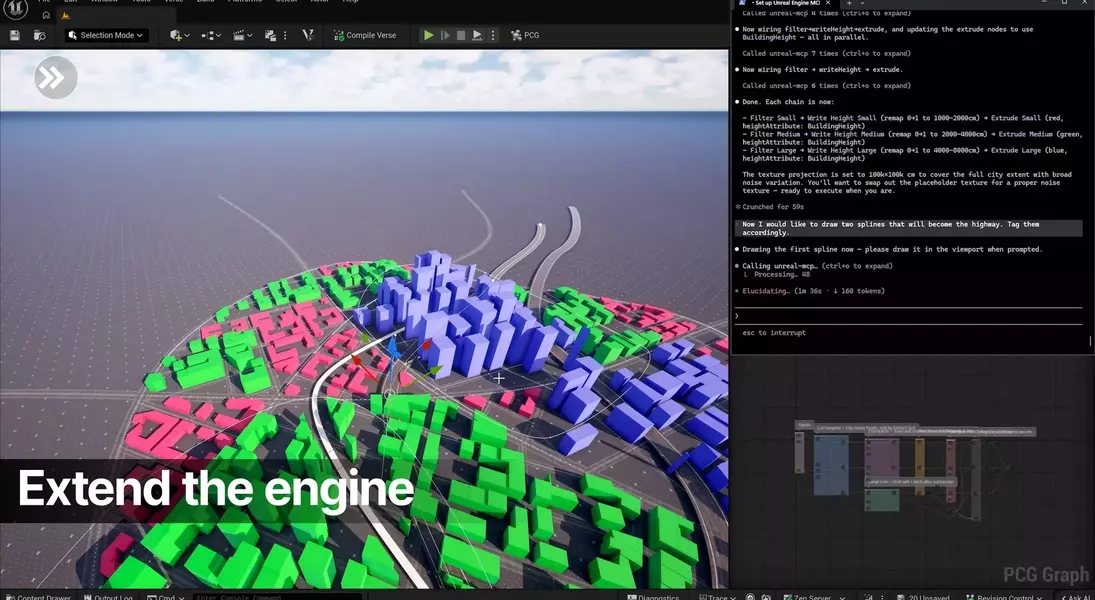Click the launch icon right of Stop

[477, 35]
